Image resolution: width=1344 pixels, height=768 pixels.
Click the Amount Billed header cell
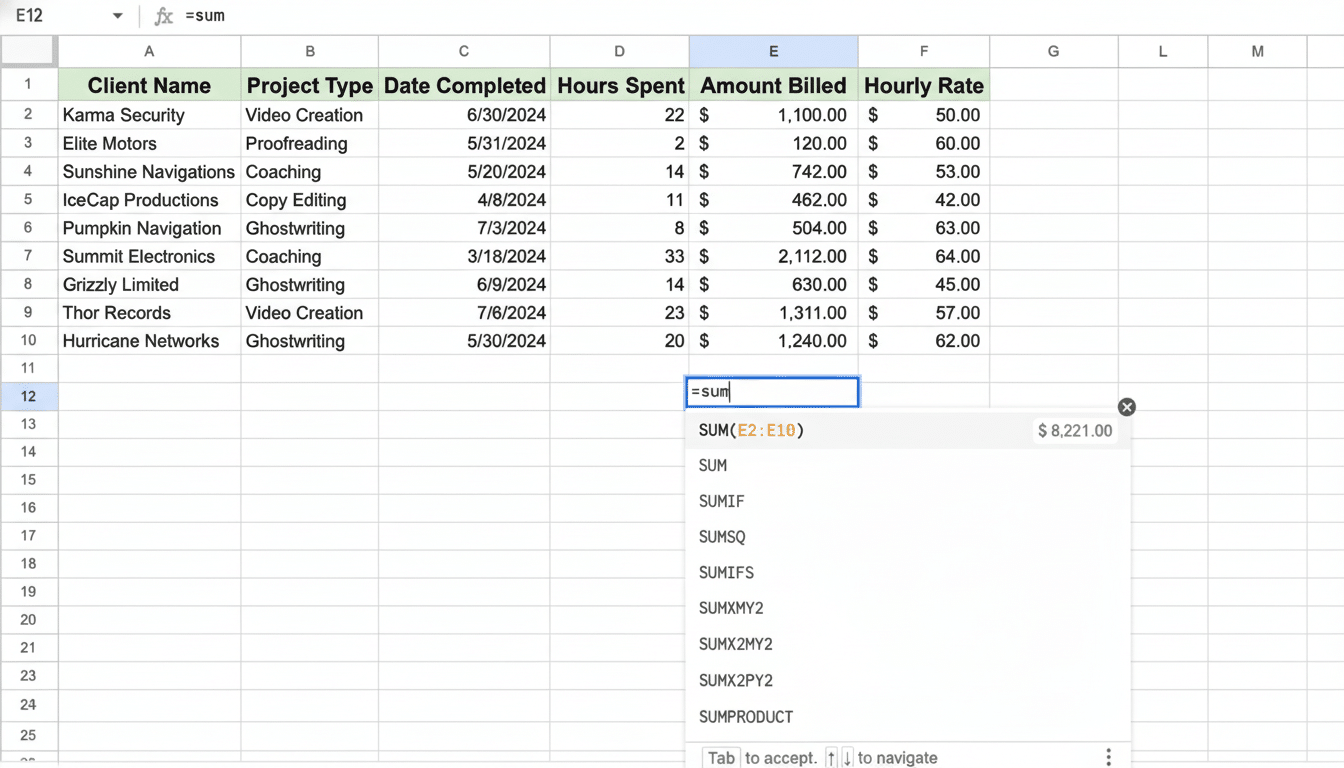[x=772, y=85]
